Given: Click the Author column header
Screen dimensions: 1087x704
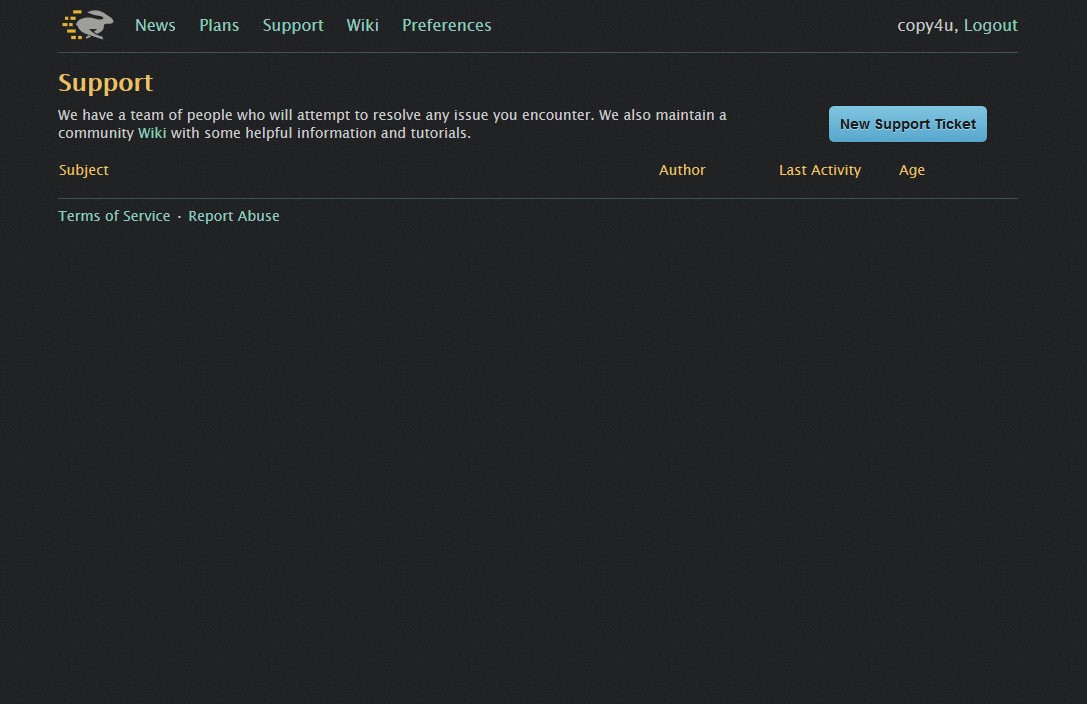Looking at the screenshot, I should point(682,170).
